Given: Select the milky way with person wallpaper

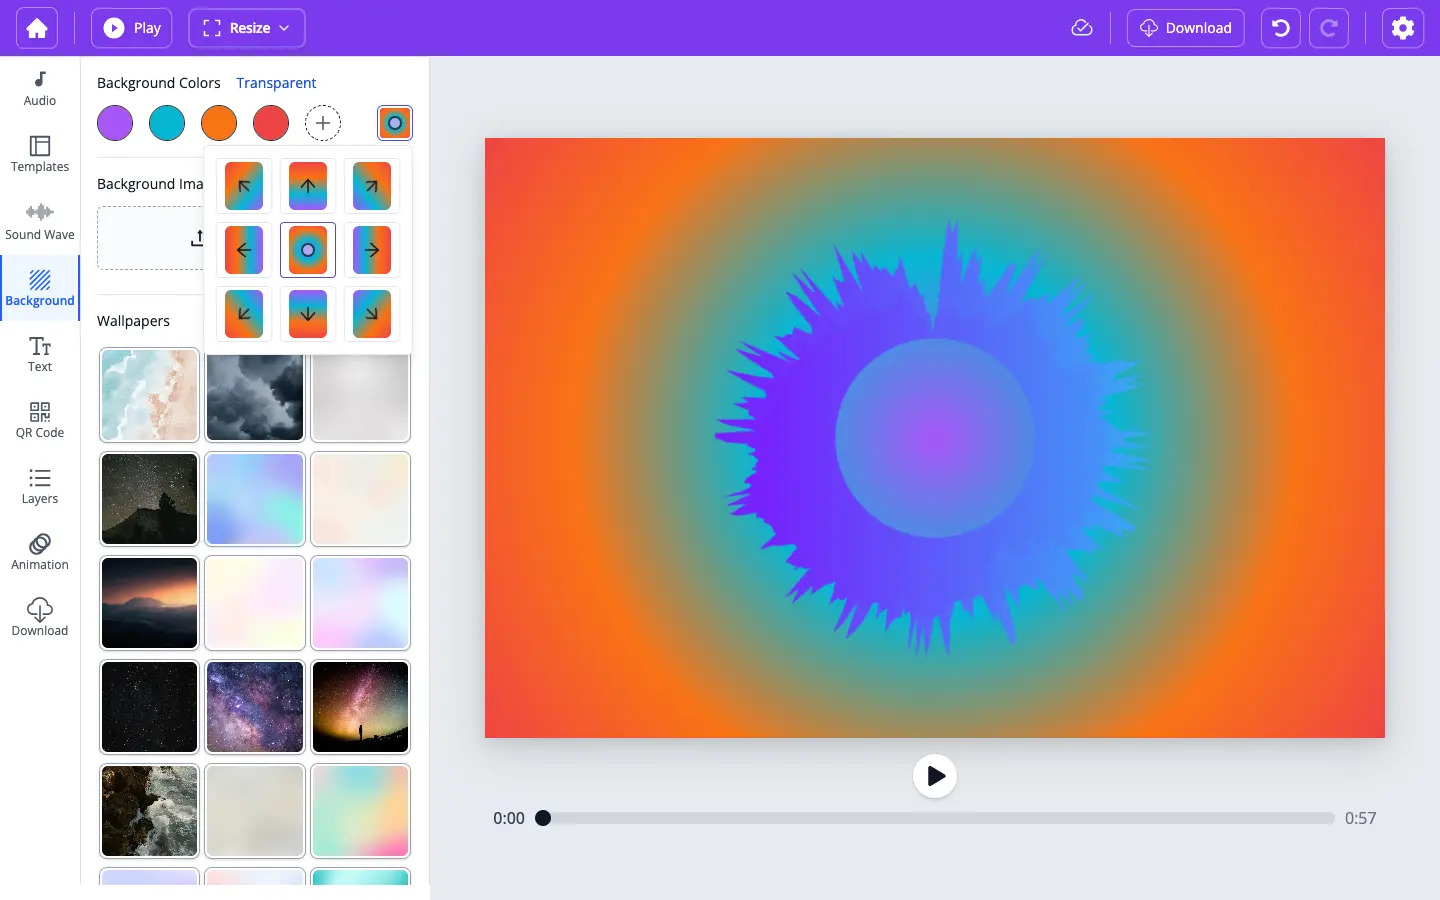Looking at the screenshot, I should click(x=361, y=707).
